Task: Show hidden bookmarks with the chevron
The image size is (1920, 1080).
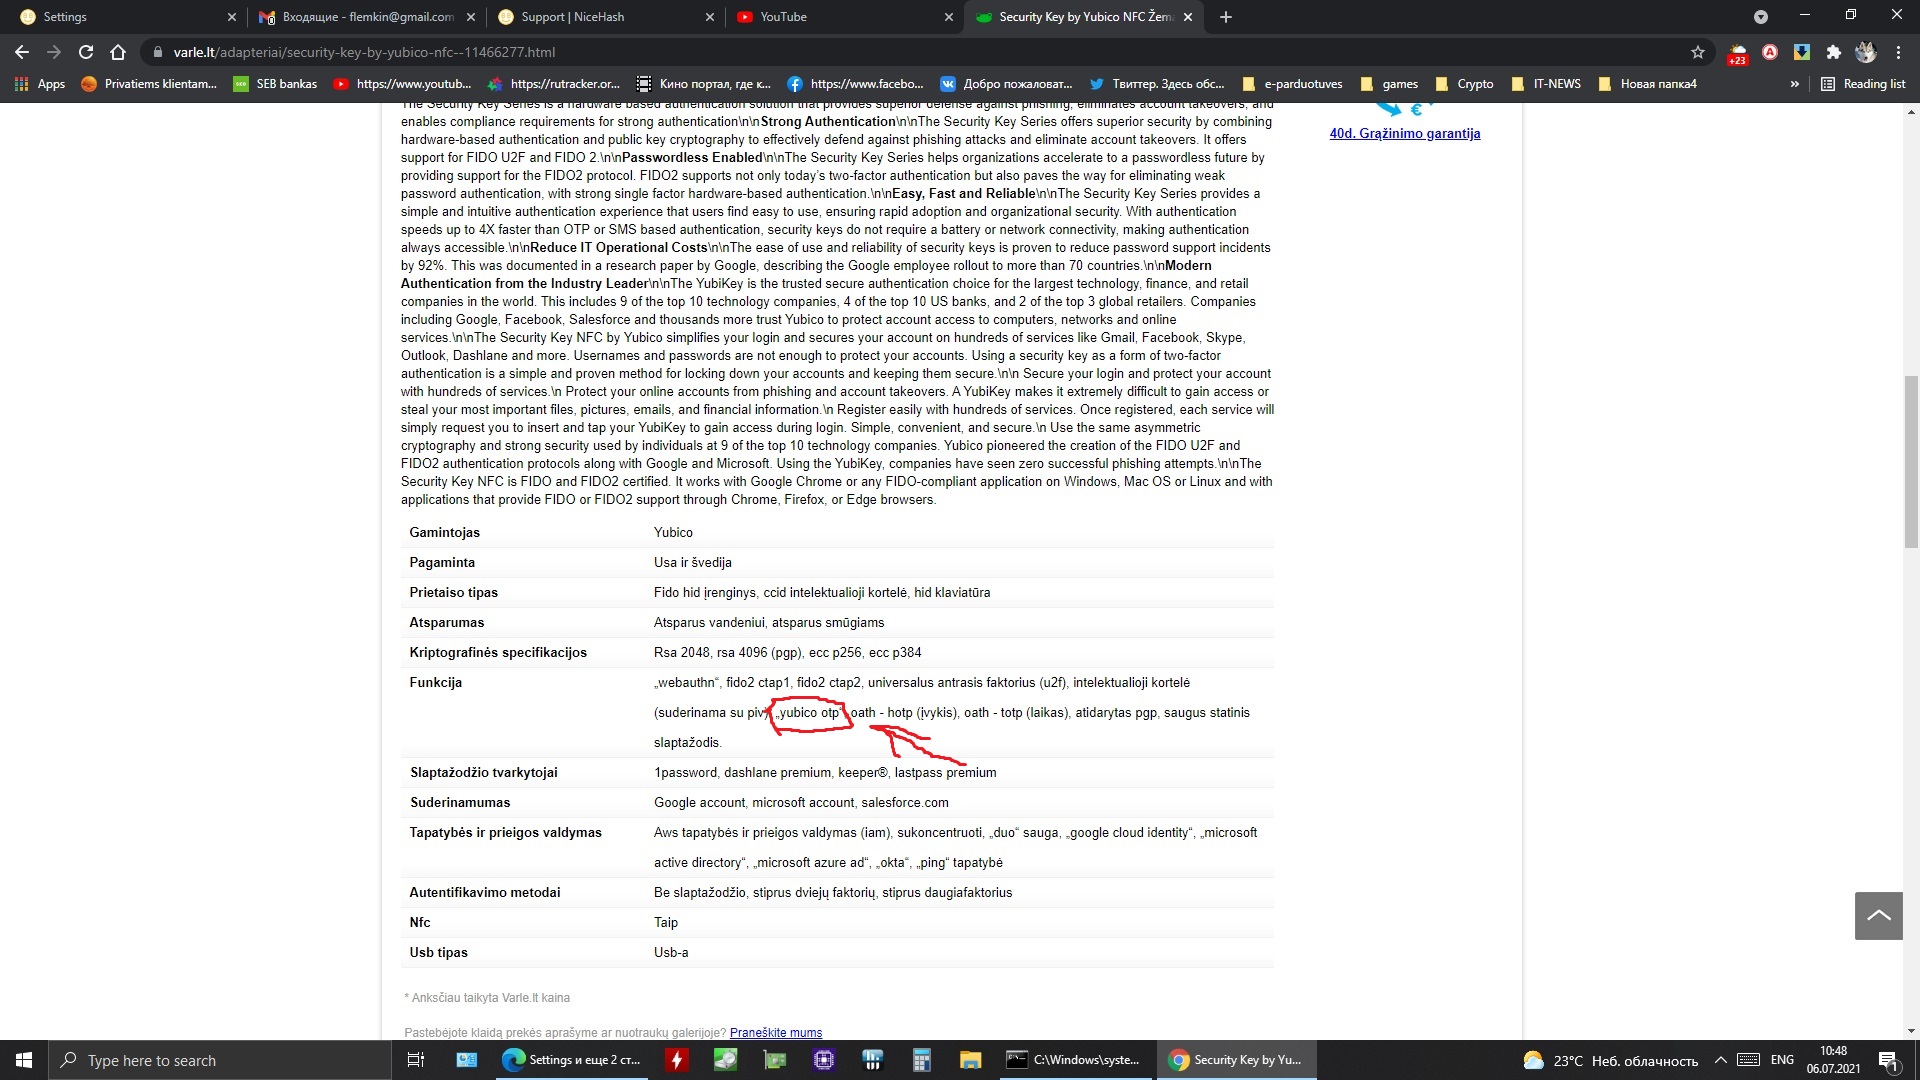Action: point(1795,84)
